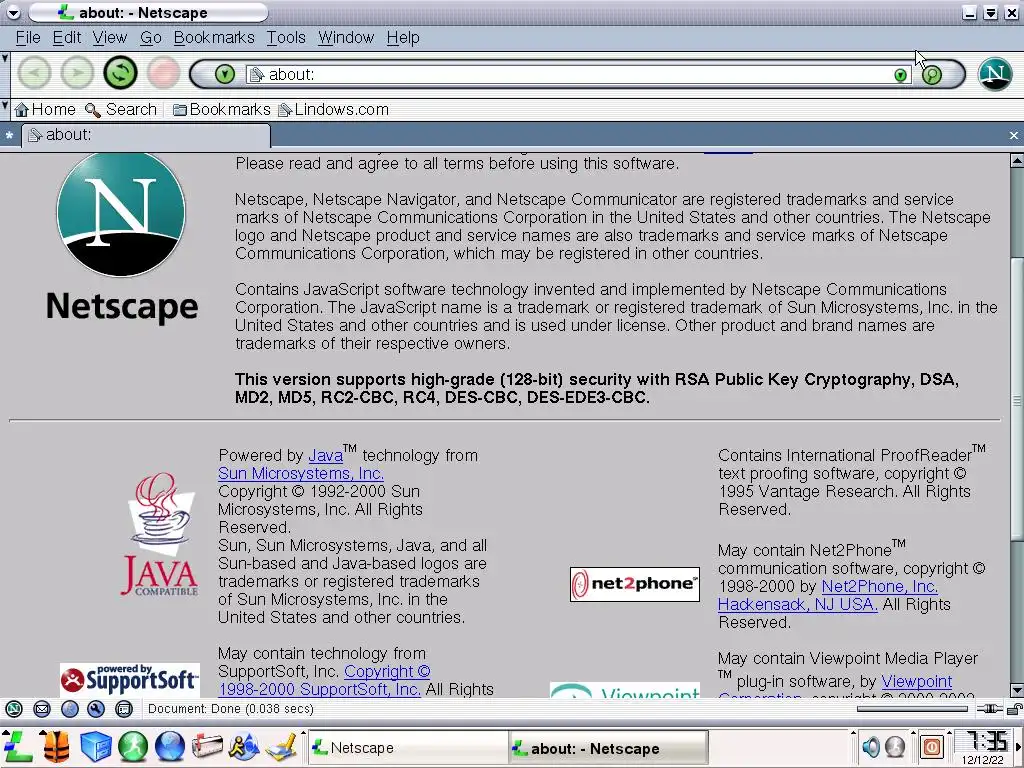The width and height of the screenshot is (1024, 768).
Task: Follow the Java hyperlink
Action: click(x=325, y=455)
